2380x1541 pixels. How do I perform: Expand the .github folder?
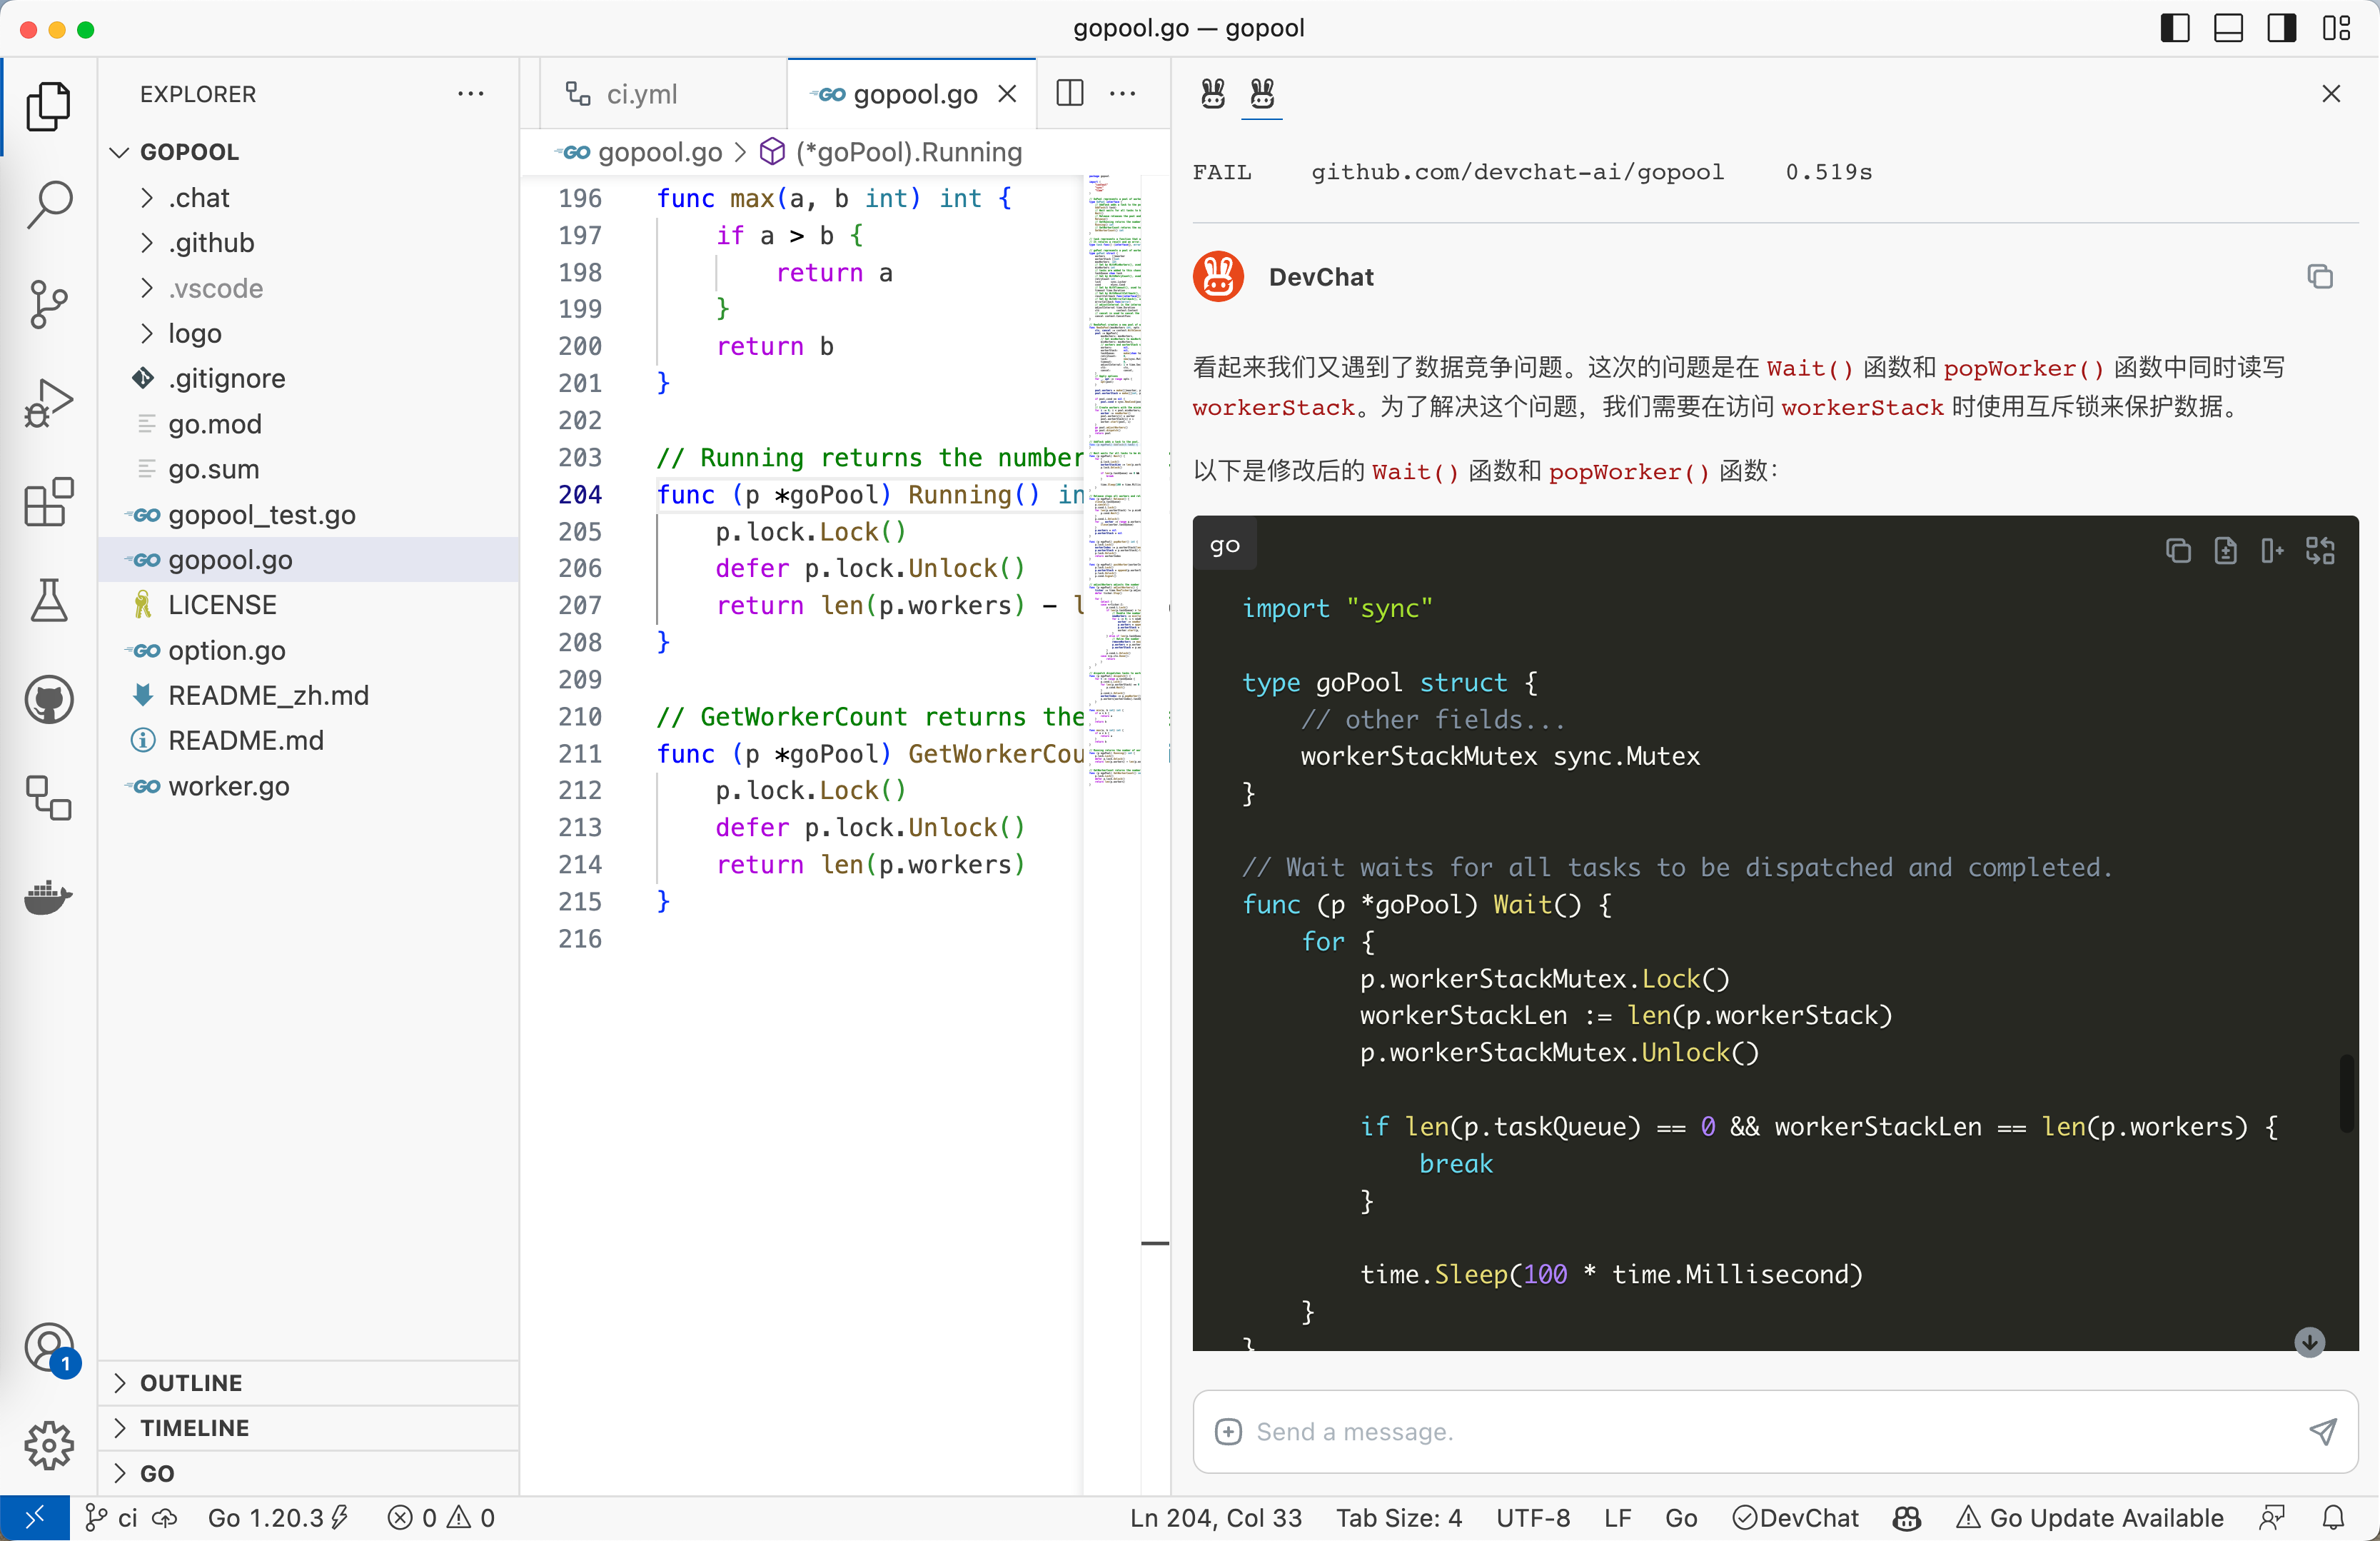tap(211, 243)
